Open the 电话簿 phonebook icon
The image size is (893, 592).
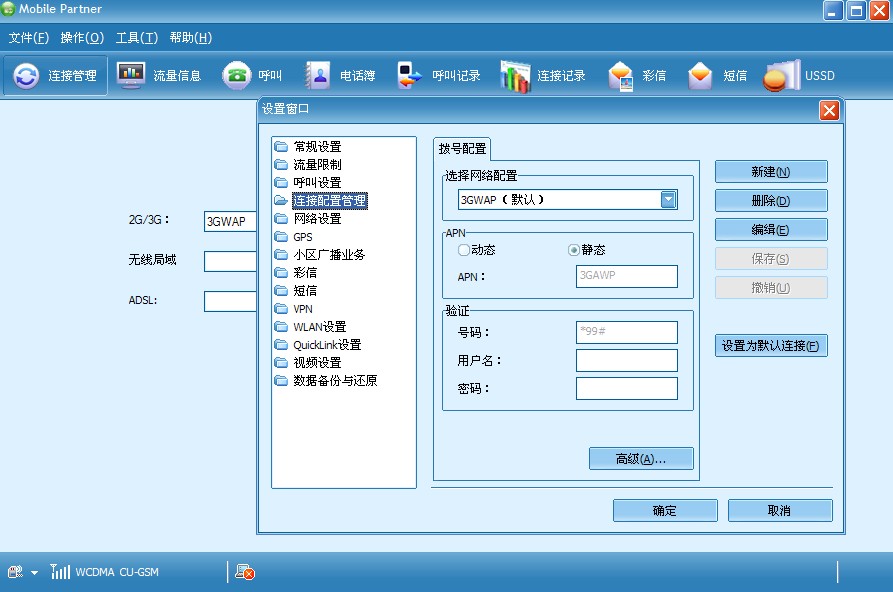pos(318,76)
